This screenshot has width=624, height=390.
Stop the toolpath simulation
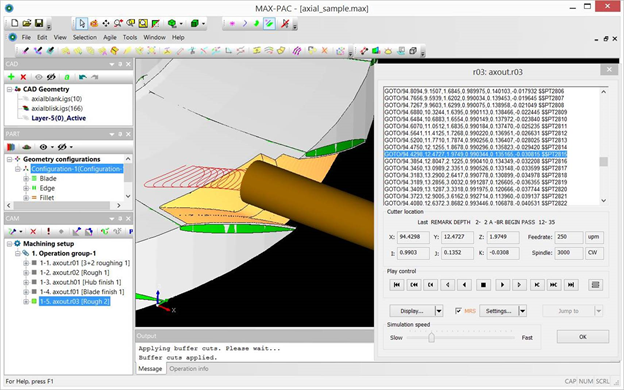(483, 285)
